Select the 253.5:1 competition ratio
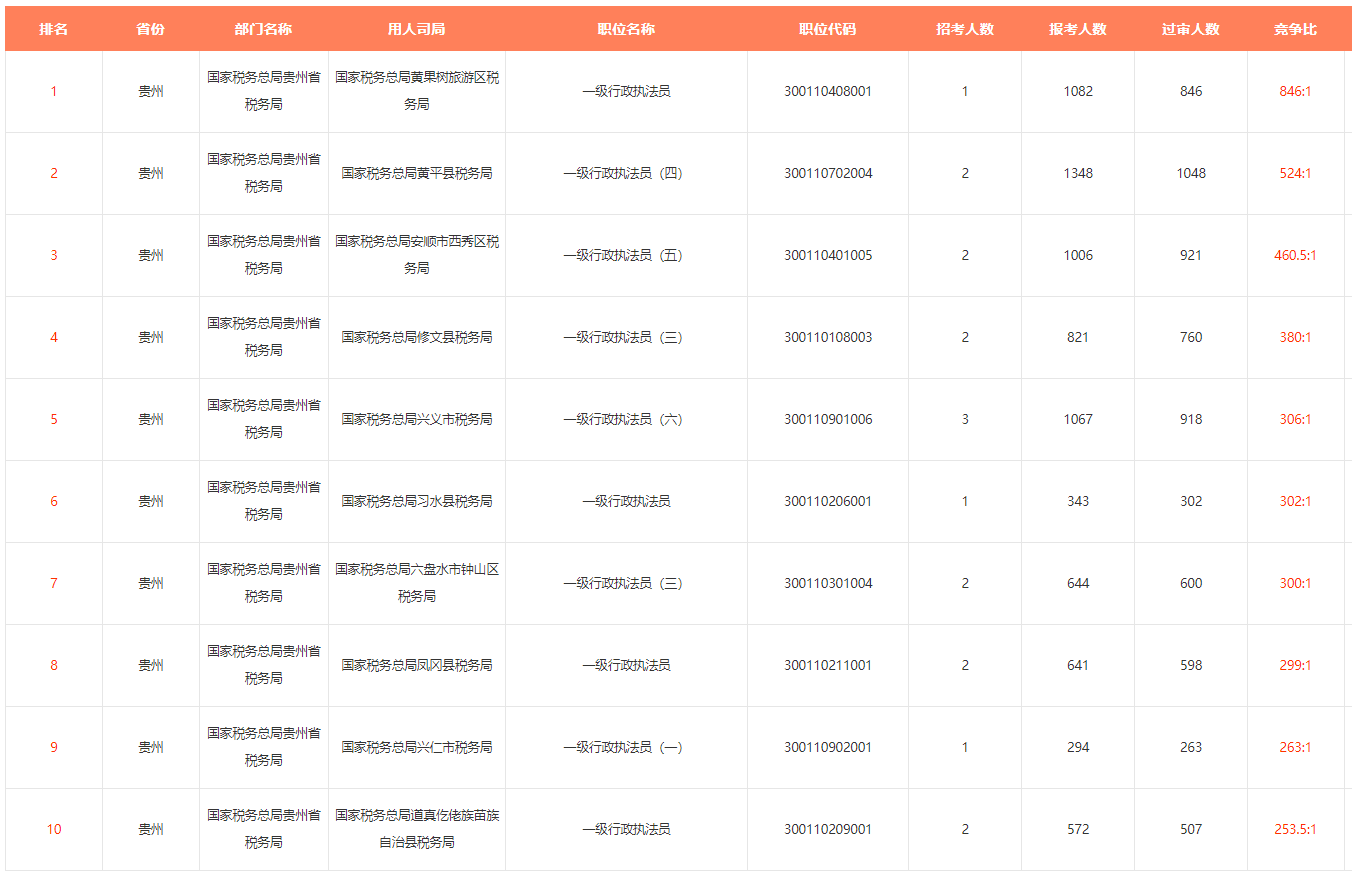 coord(1295,829)
